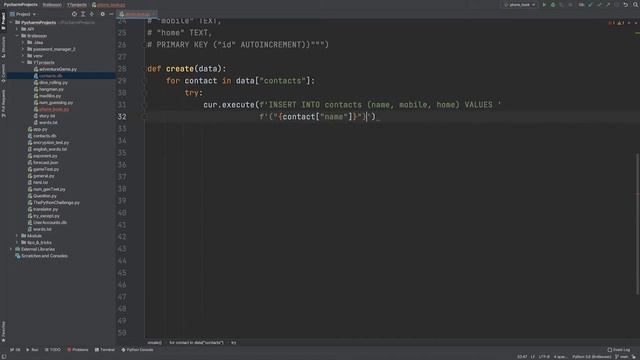This screenshot has height=360, width=640.
Task: Open the Commit tool window from the left stripe
Action: coord(3,73)
